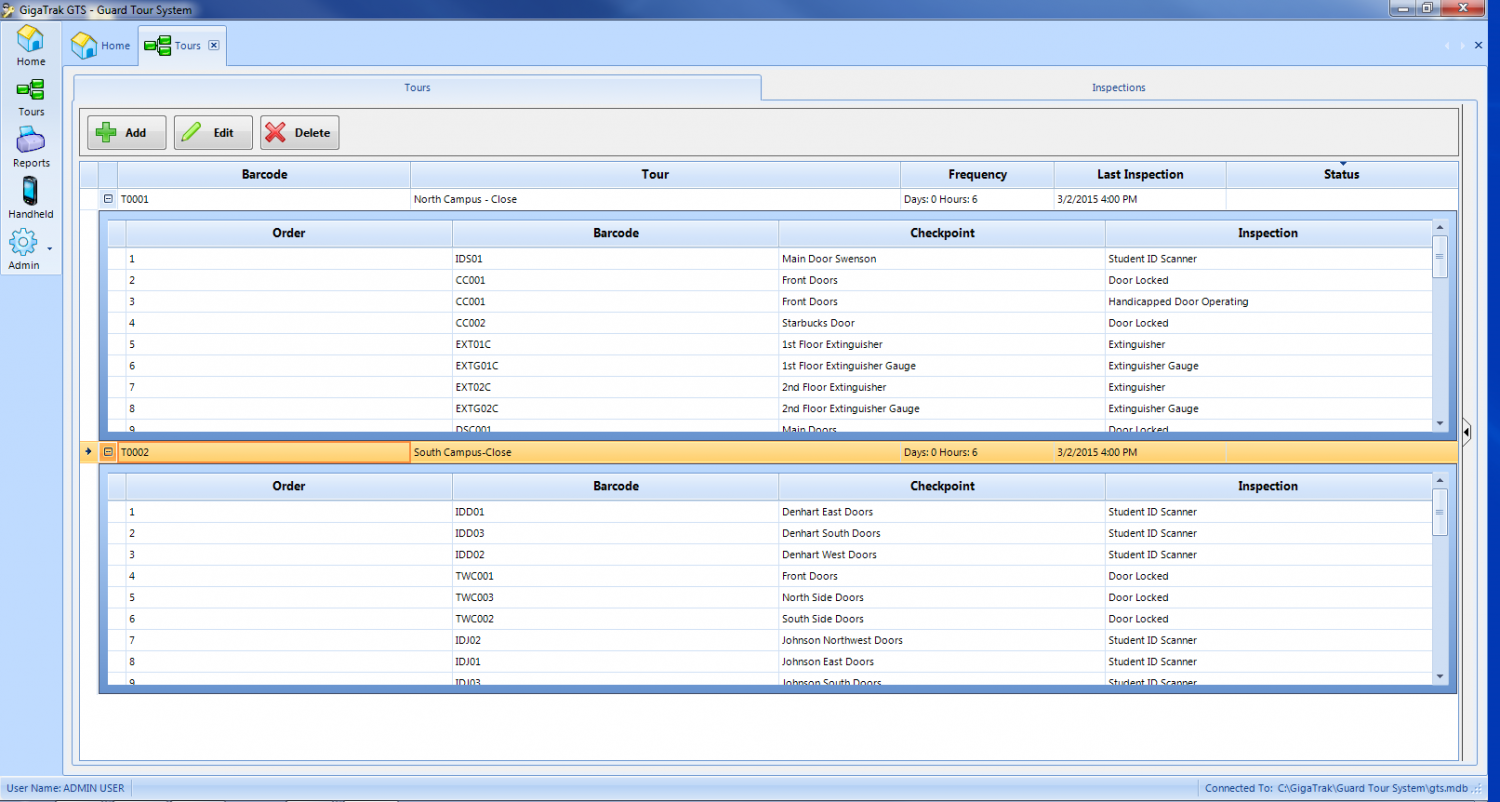Screen dimensions: 1500x802
Task: Switch to the Inspections tab
Action: [x=1118, y=87]
